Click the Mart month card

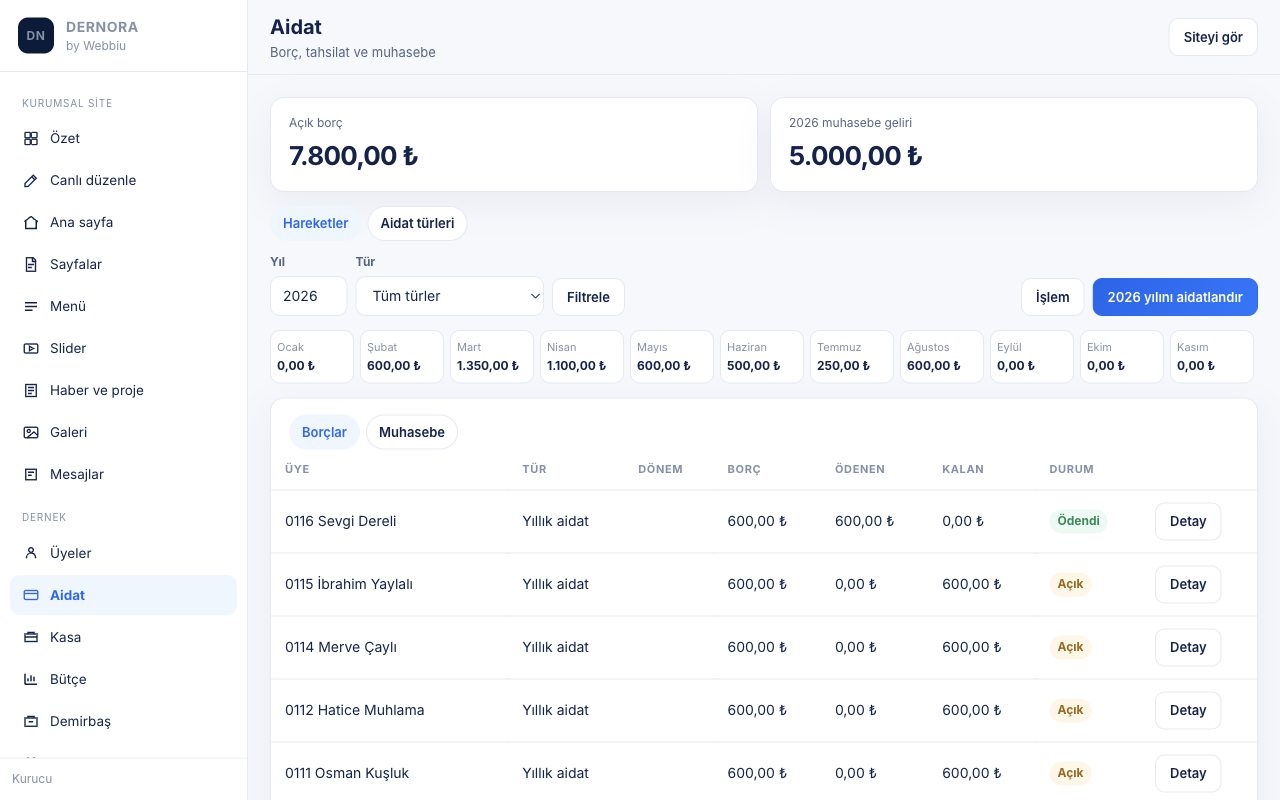click(492, 357)
